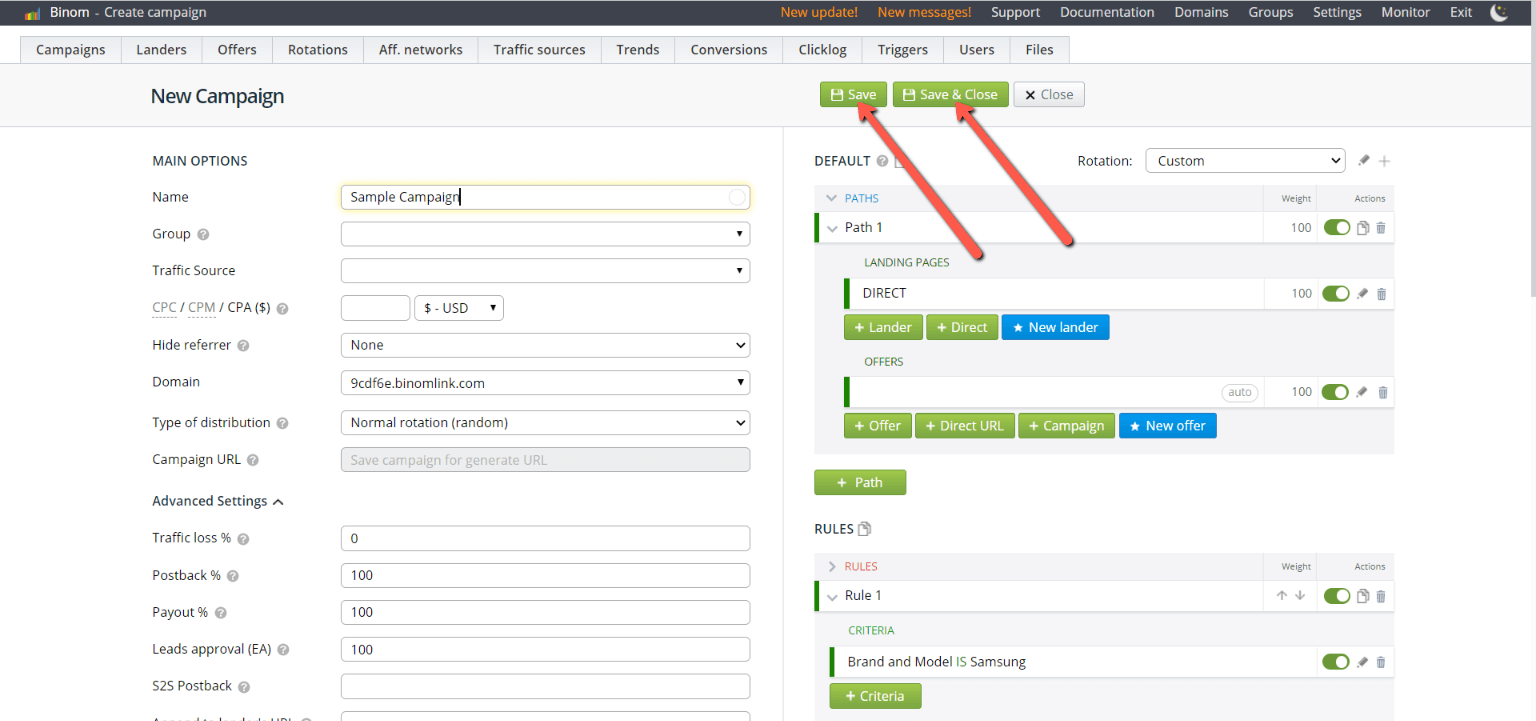Click the copy icon beside RULES heading

[865, 529]
